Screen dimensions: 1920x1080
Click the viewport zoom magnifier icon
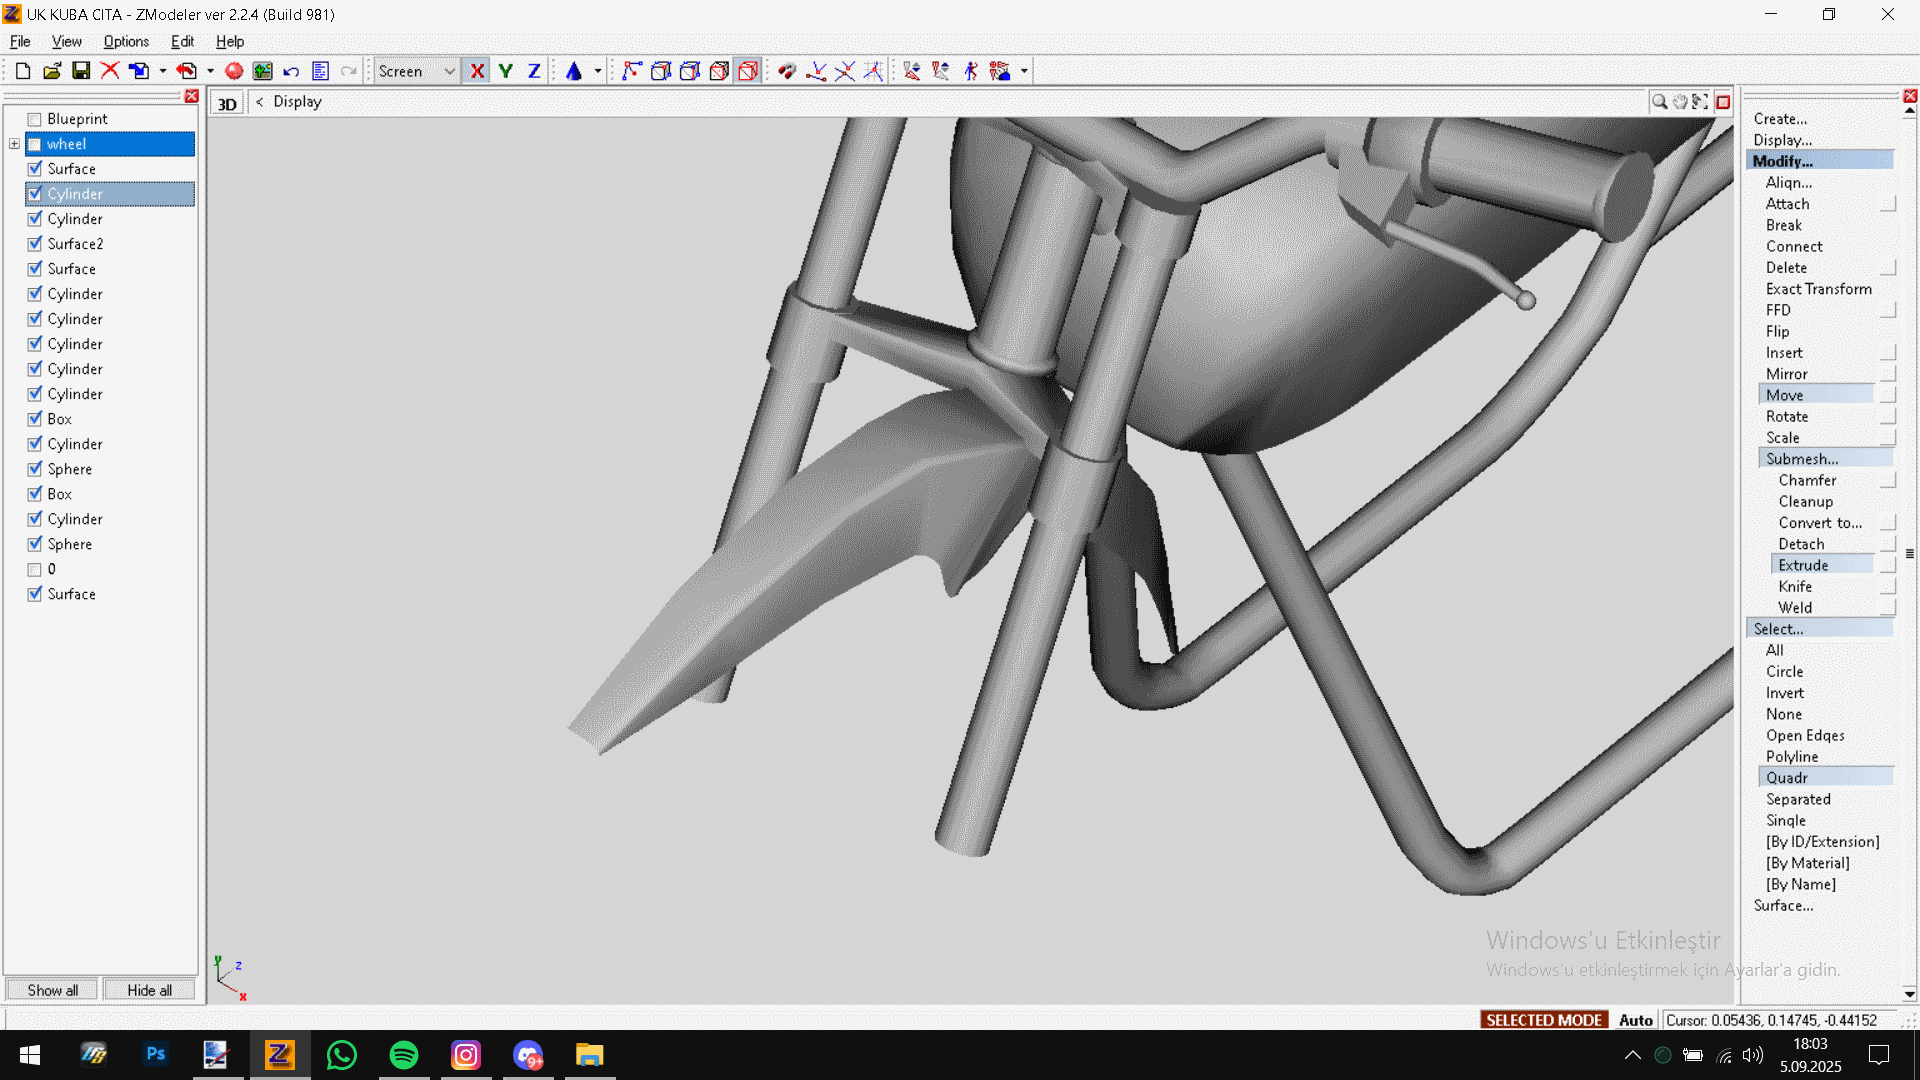[x=1659, y=102]
